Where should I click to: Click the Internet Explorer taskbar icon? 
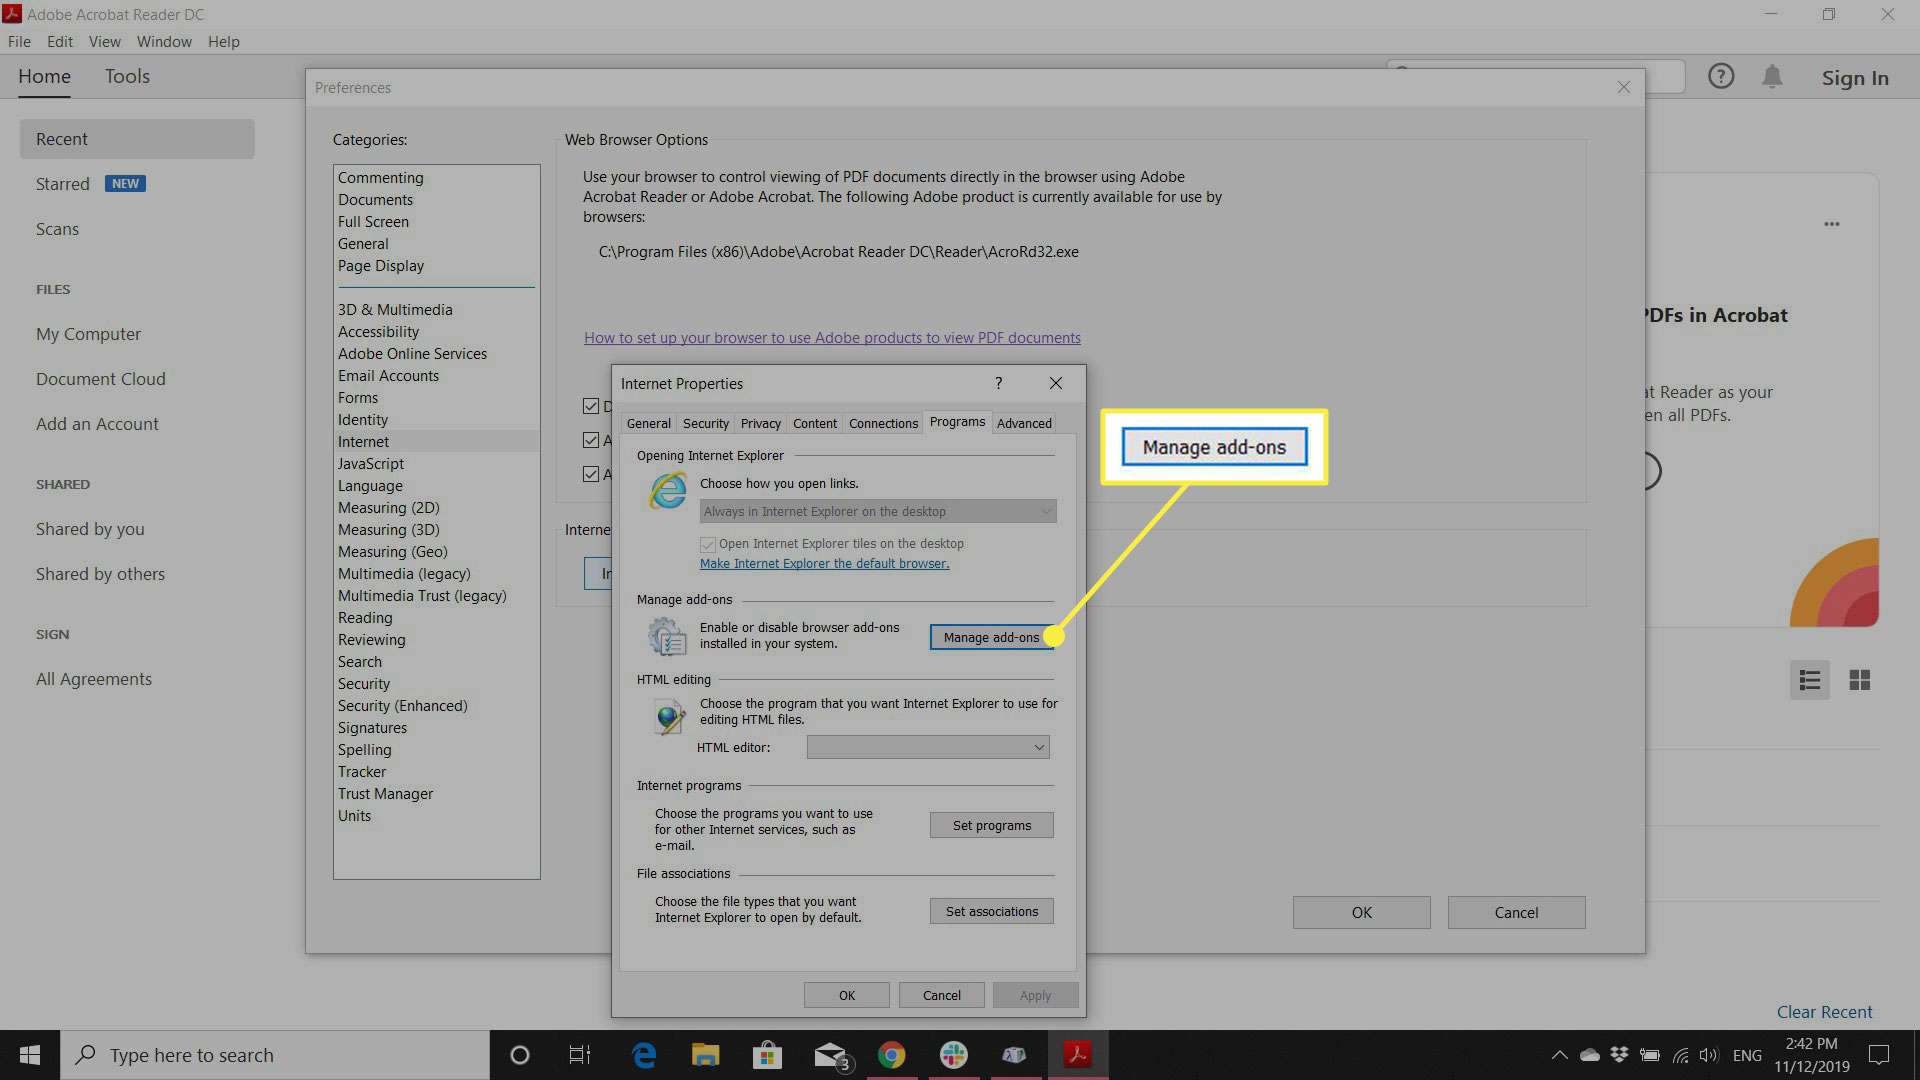tap(645, 1054)
